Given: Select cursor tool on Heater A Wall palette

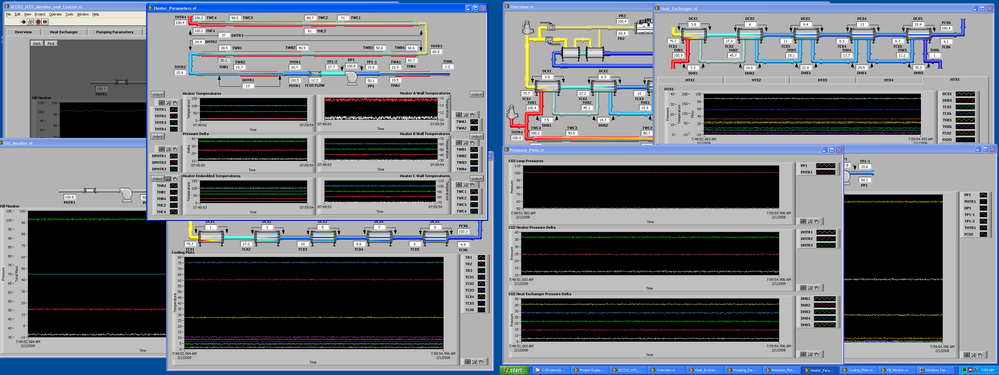Looking at the screenshot, I should 459,115.
